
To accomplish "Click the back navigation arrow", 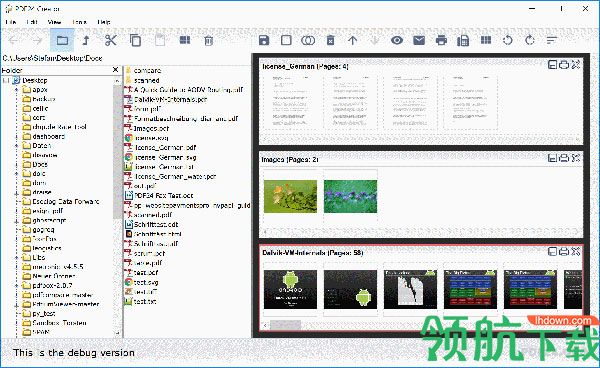I will tap(13, 40).
